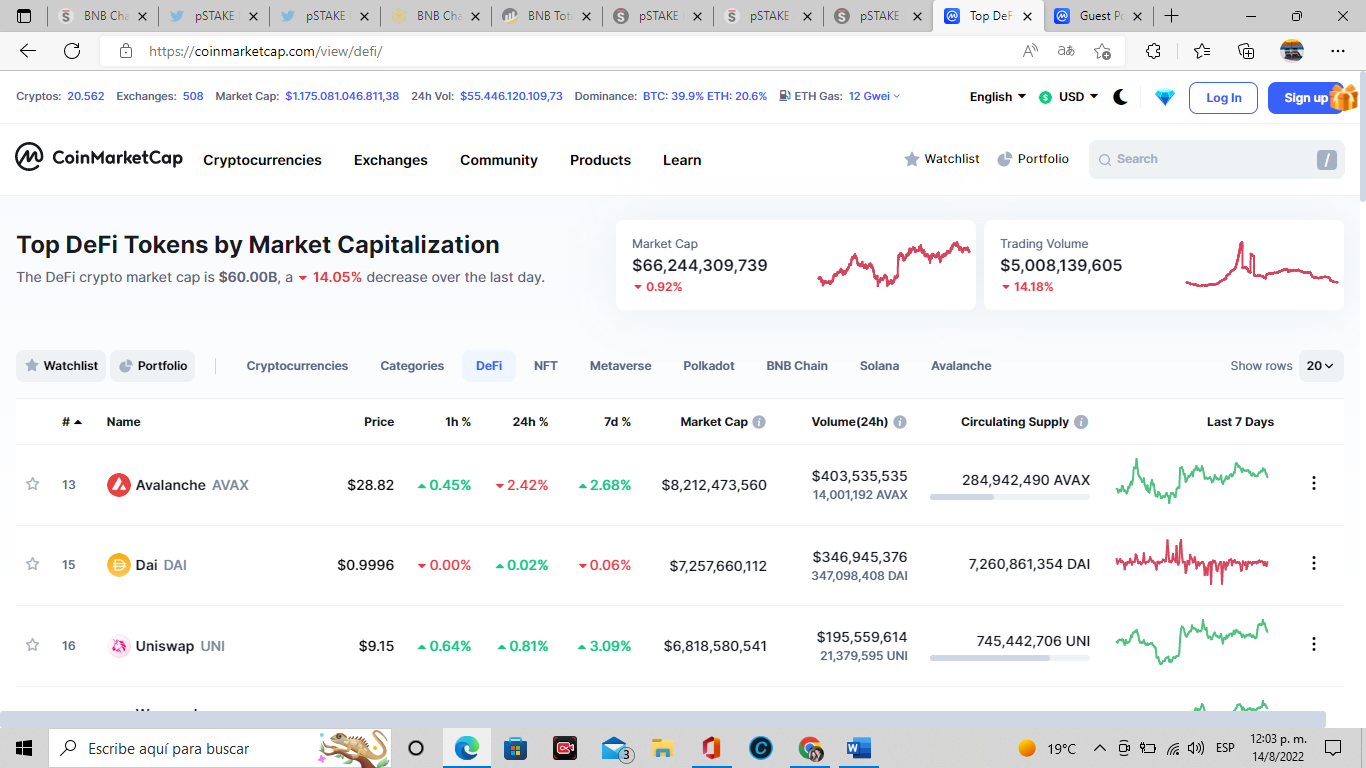Star Uniswap to add to watchlist
The width and height of the screenshot is (1366, 768).
tap(32, 645)
